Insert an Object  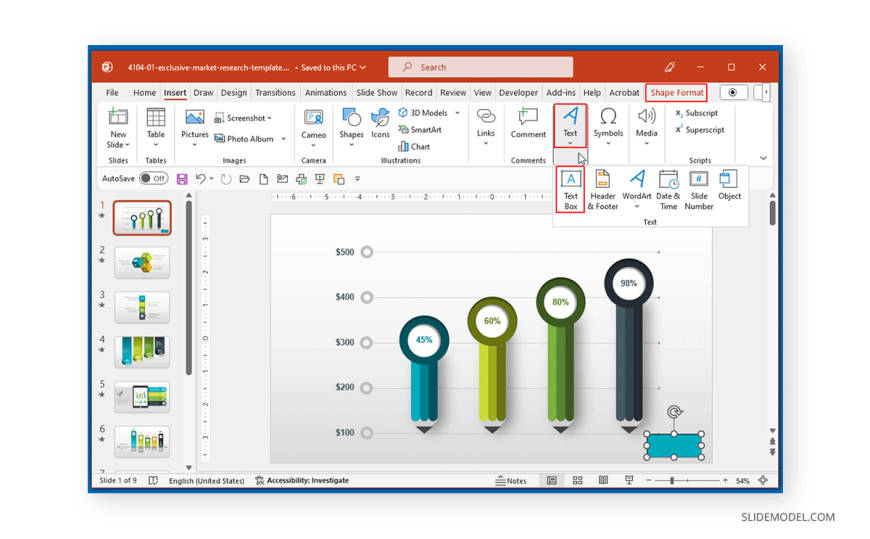pyautogui.click(x=729, y=185)
